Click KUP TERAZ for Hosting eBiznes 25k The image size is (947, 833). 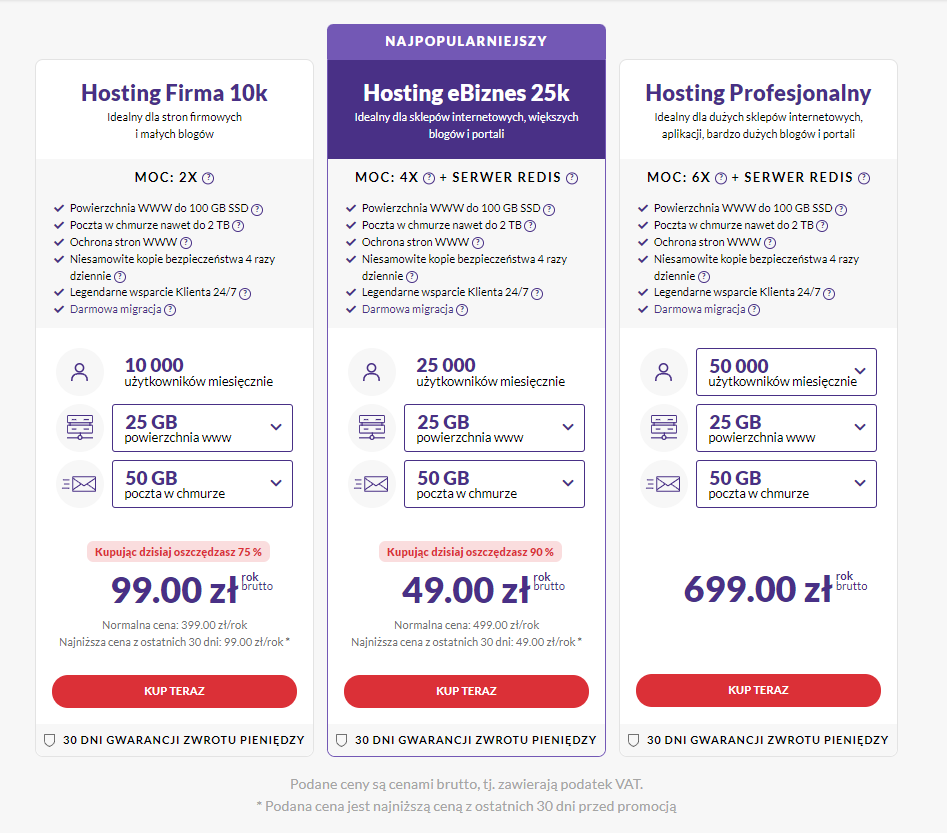pos(466,692)
